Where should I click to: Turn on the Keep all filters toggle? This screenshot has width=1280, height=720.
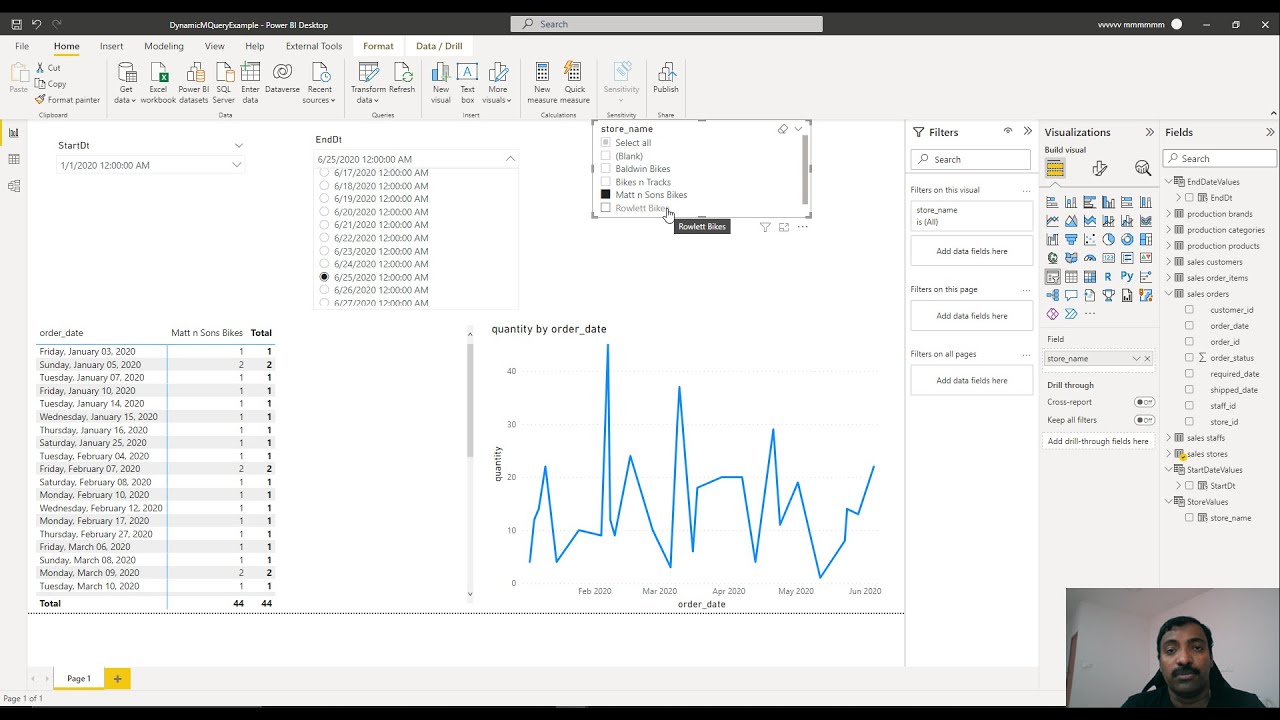pyautogui.click(x=1144, y=420)
